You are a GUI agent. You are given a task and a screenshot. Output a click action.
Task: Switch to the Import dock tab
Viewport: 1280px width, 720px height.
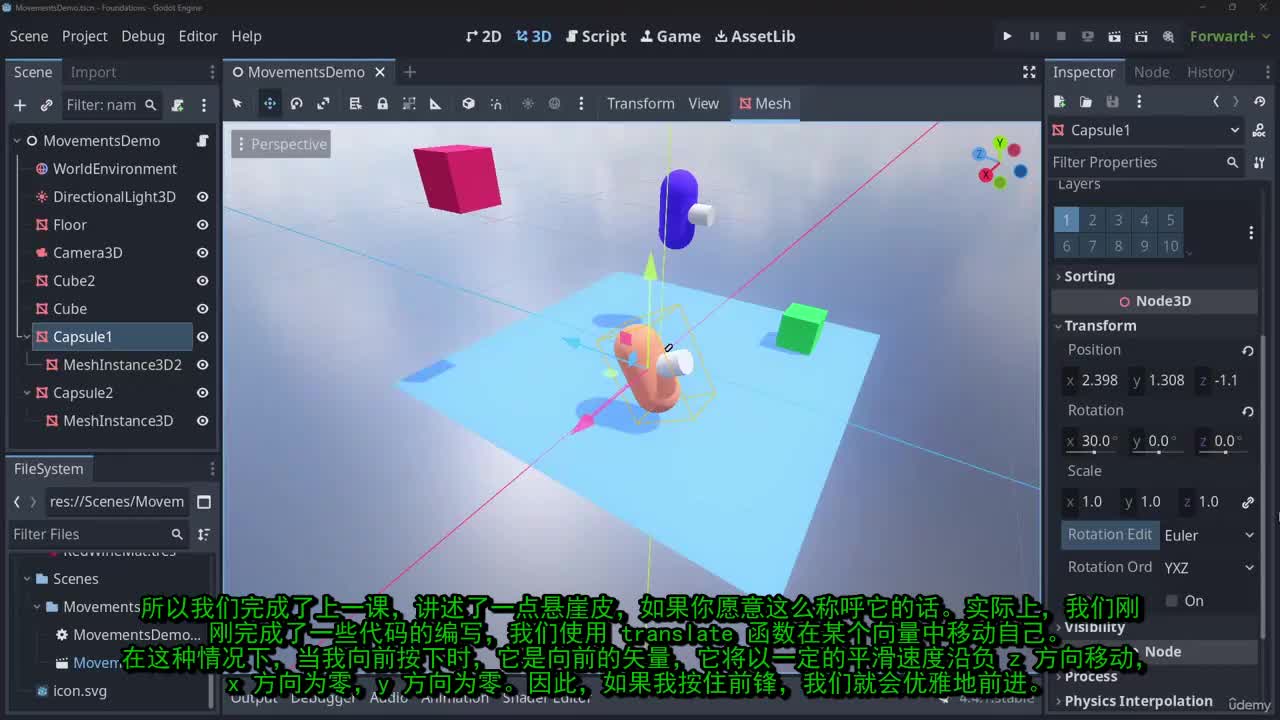[93, 72]
